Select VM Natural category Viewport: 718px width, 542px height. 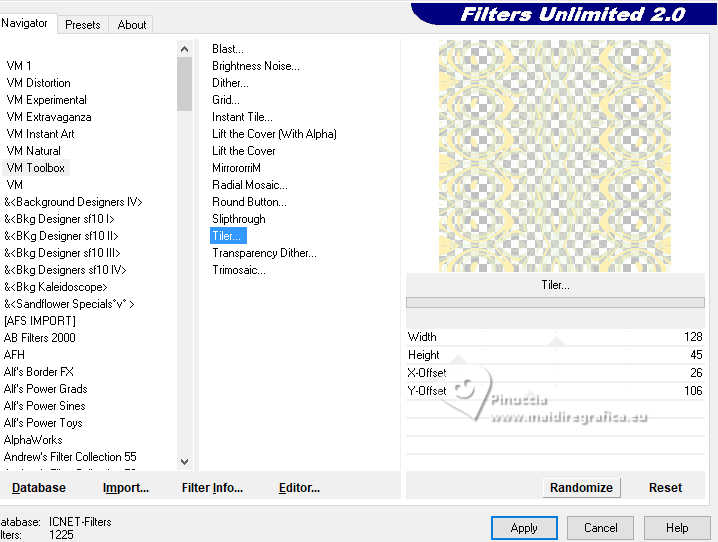[33, 151]
